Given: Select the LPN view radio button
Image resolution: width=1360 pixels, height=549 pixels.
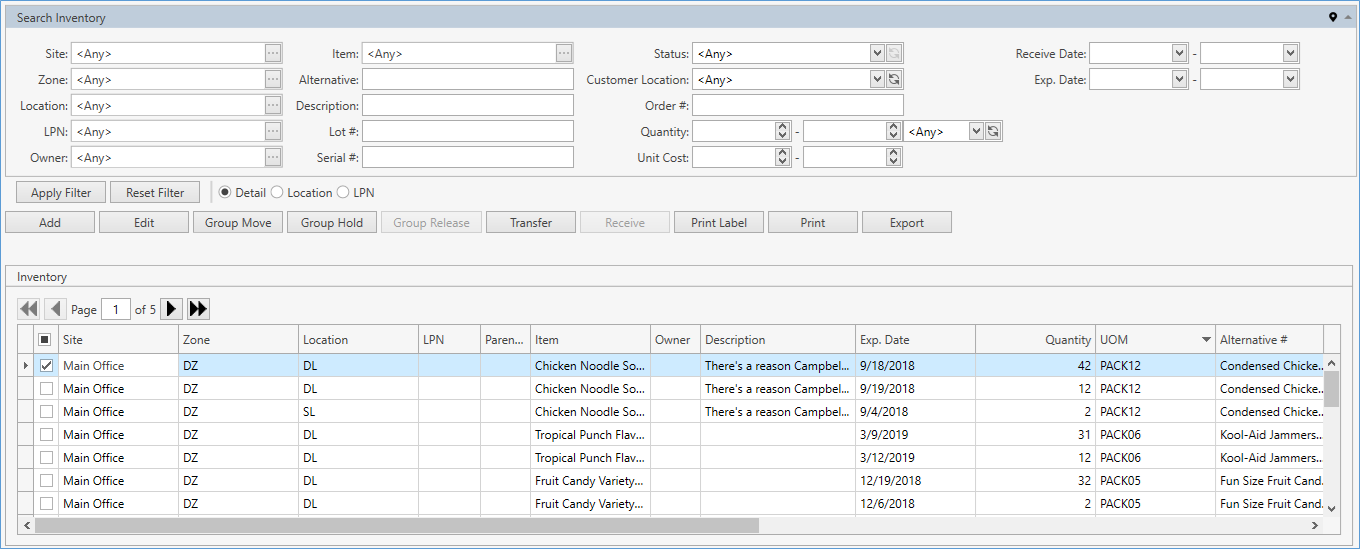Looking at the screenshot, I should (x=344, y=193).
